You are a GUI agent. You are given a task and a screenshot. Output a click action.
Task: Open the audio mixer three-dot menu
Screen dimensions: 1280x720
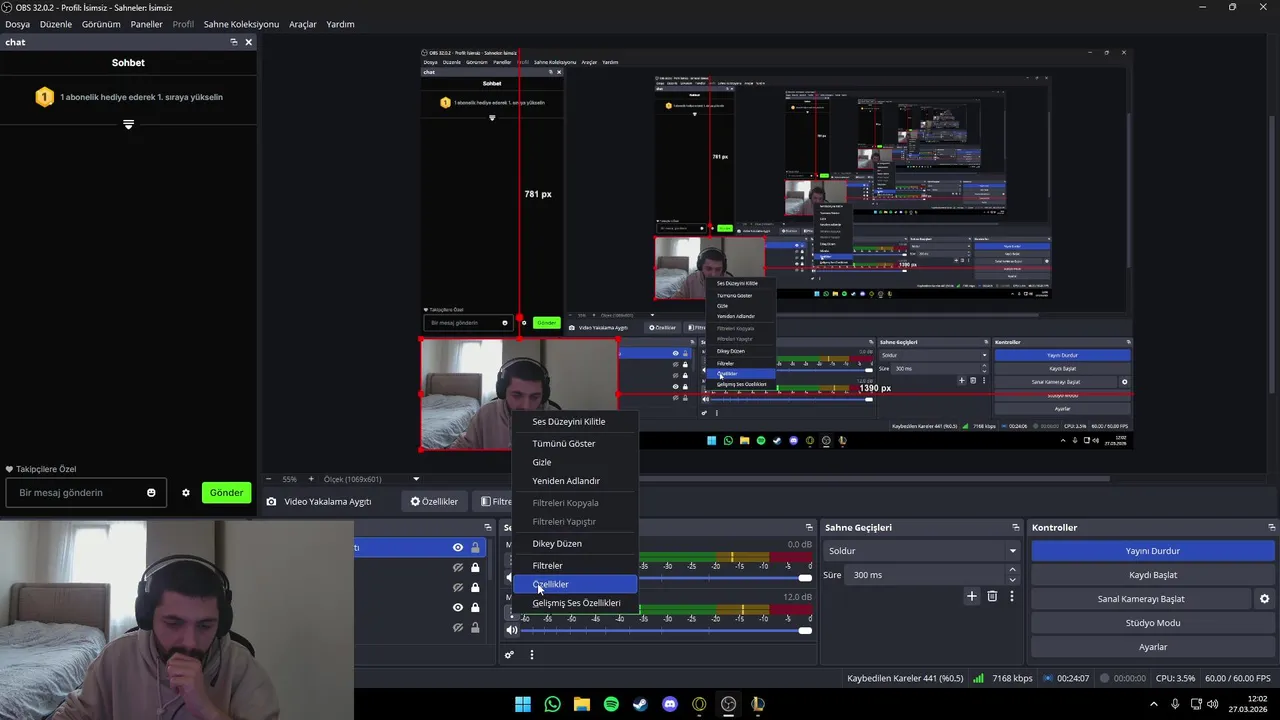tap(532, 655)
